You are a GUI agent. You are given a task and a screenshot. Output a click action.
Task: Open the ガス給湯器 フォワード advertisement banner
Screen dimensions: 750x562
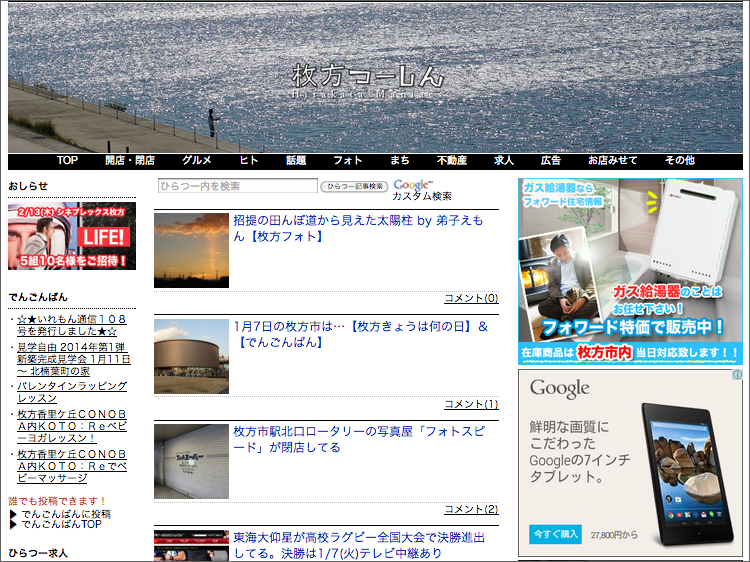pyautogui.click(x=630, y=272)
